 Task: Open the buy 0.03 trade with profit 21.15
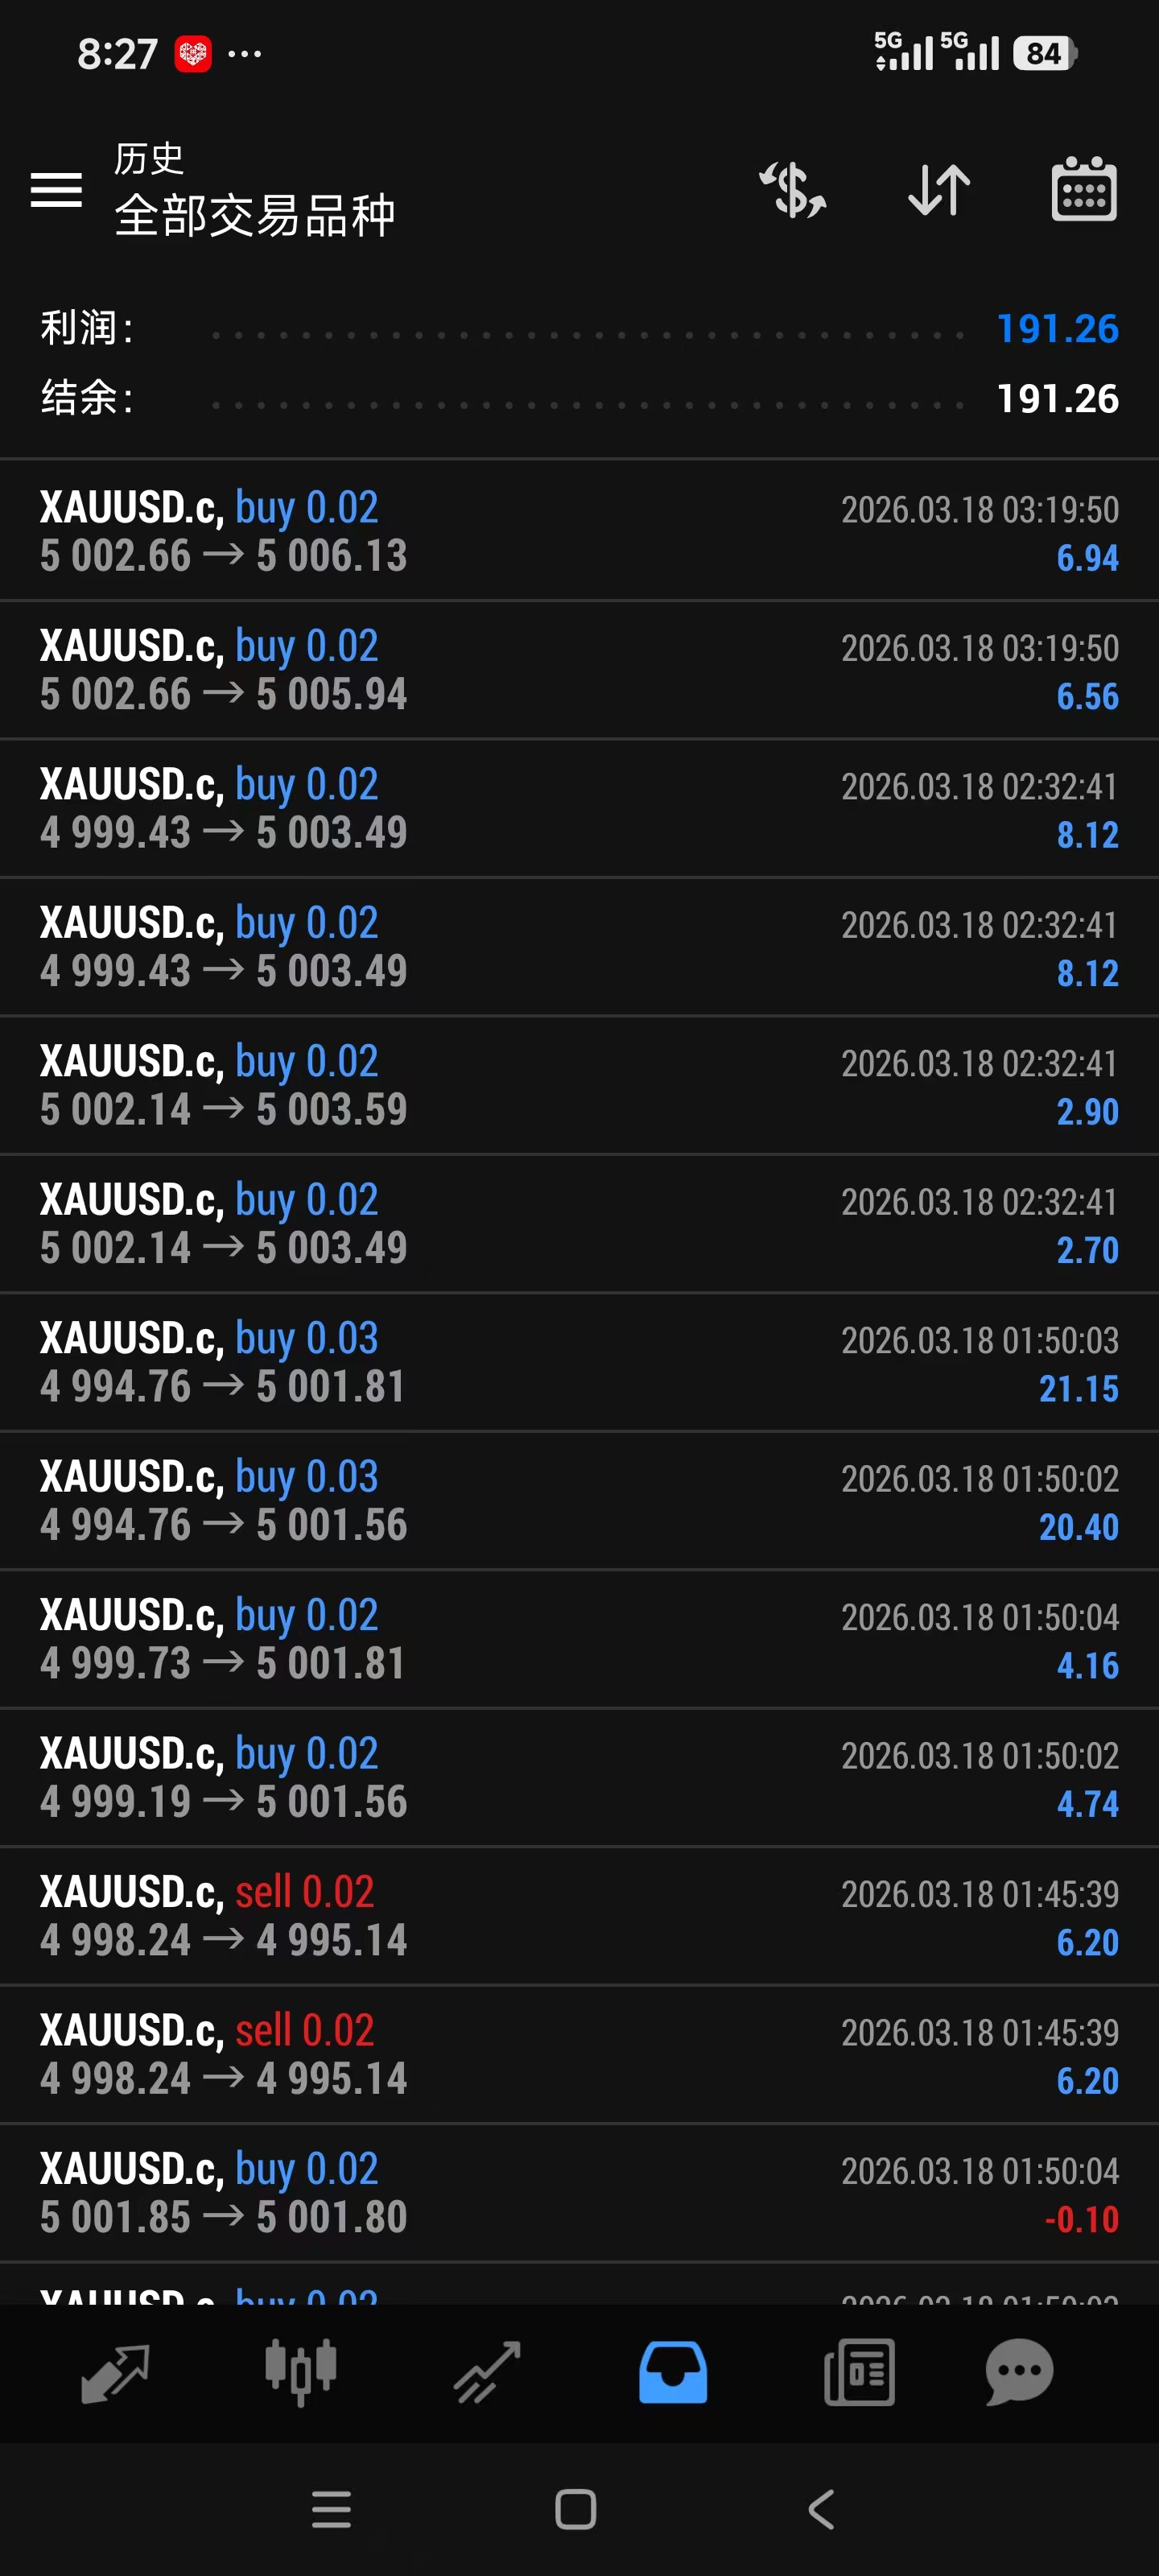(x=579, y=1362)
